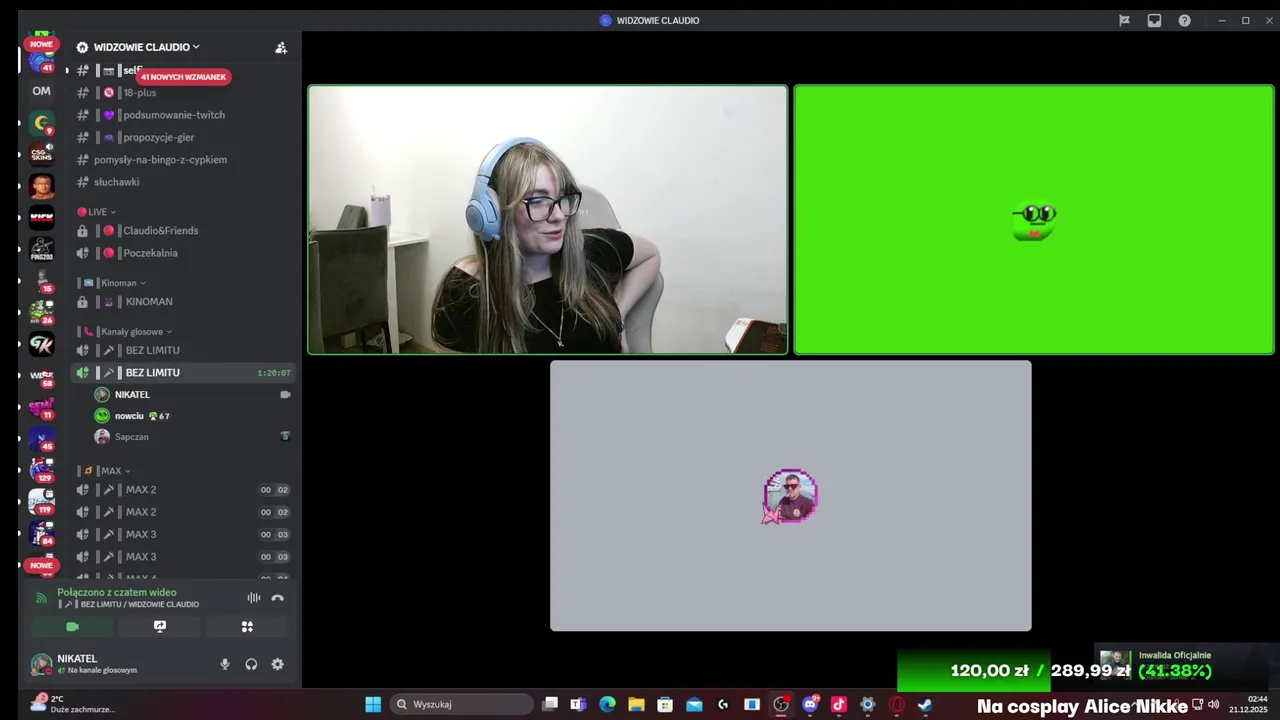Open the Windows Start button
This screenshot has width=1280, height=720.
pos(373,705)
